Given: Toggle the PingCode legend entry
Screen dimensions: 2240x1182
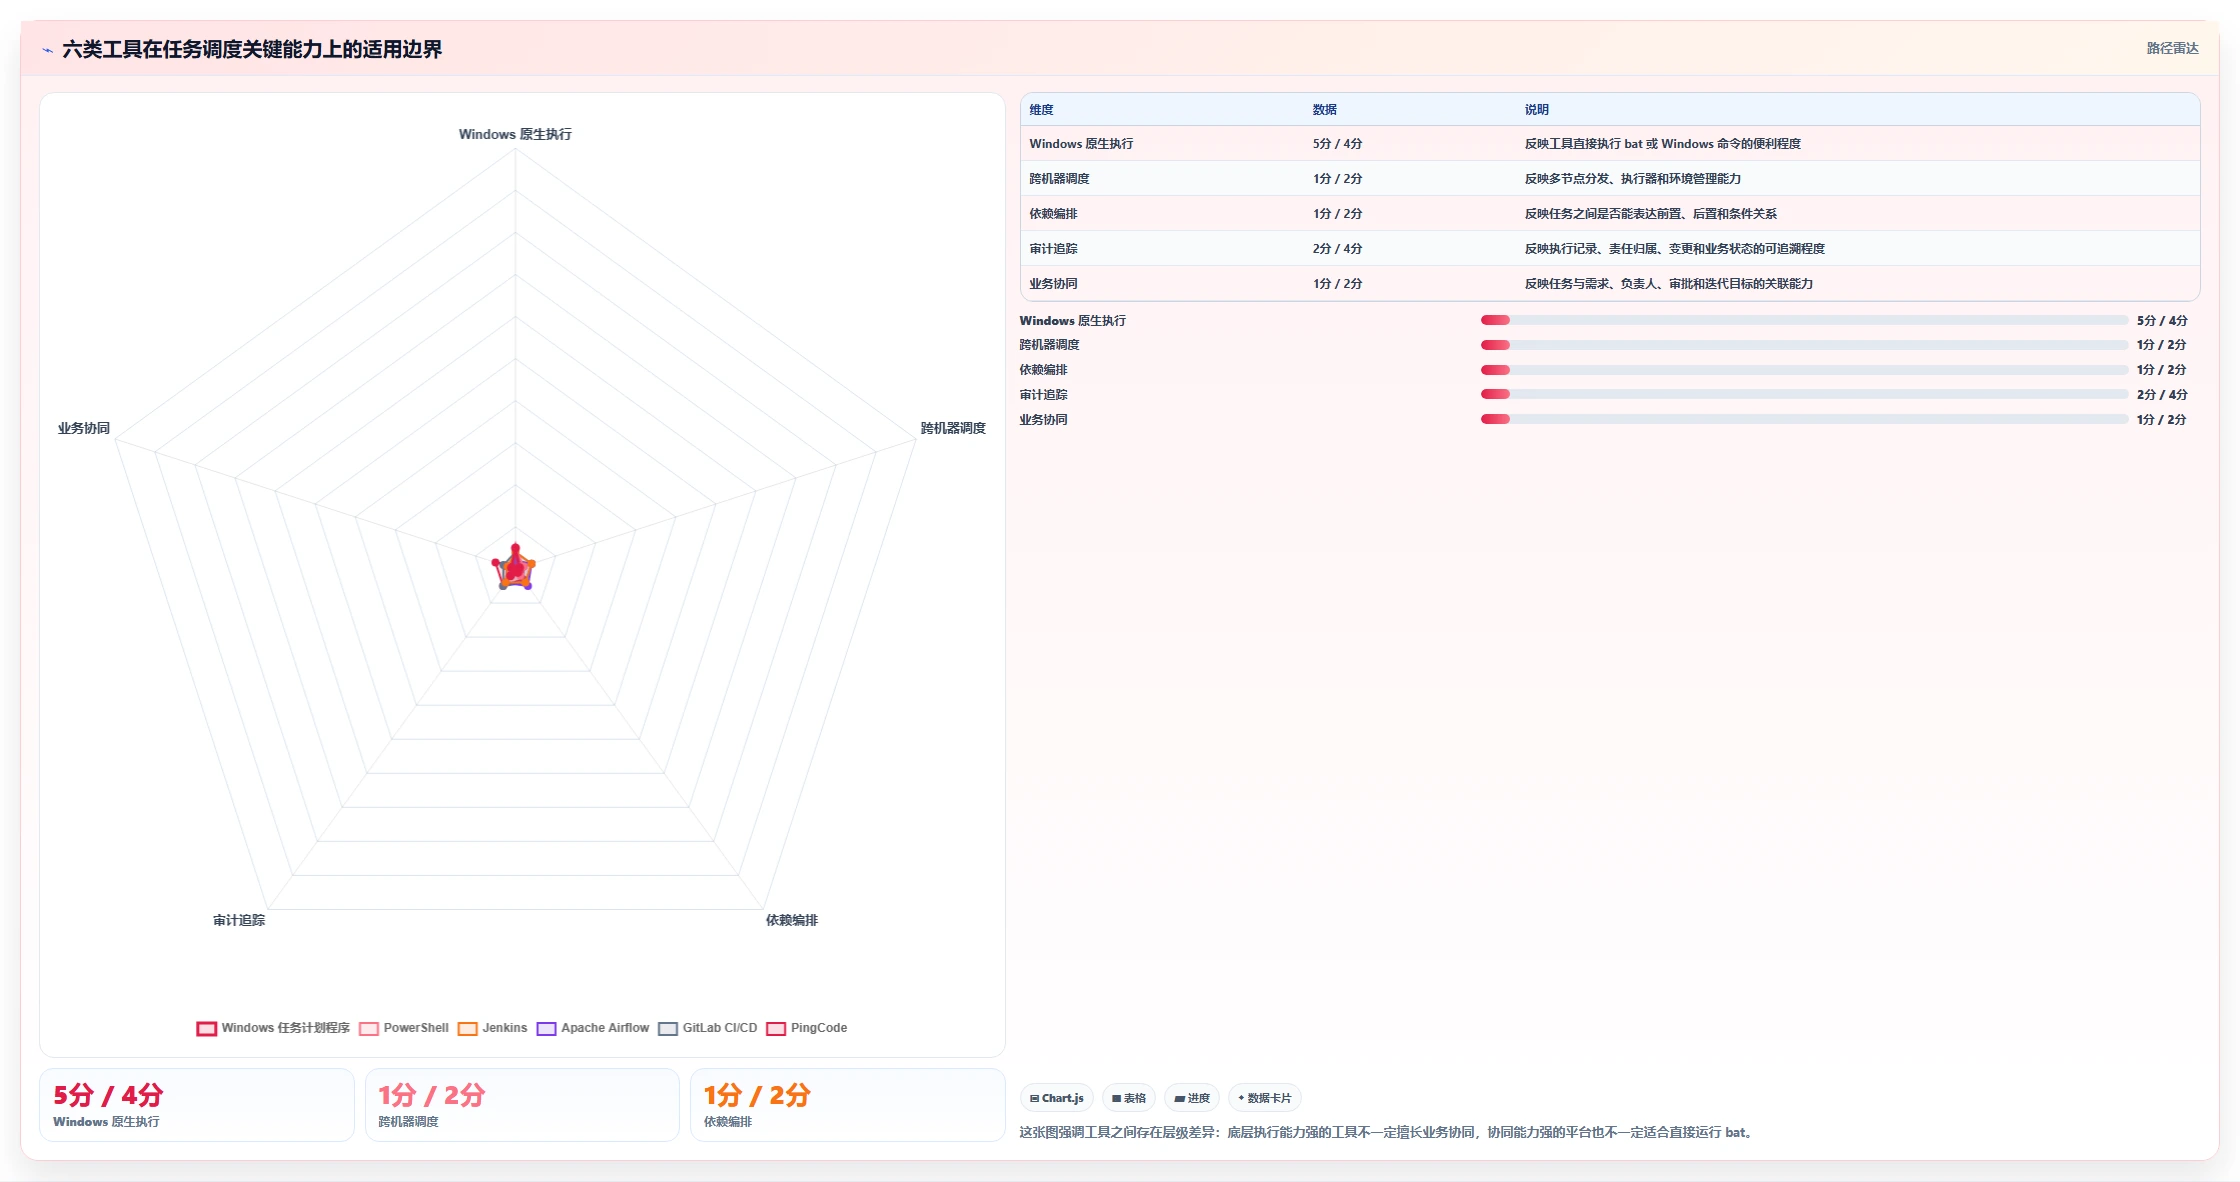Looking at the screenshot, I should tap(807, 1028).
